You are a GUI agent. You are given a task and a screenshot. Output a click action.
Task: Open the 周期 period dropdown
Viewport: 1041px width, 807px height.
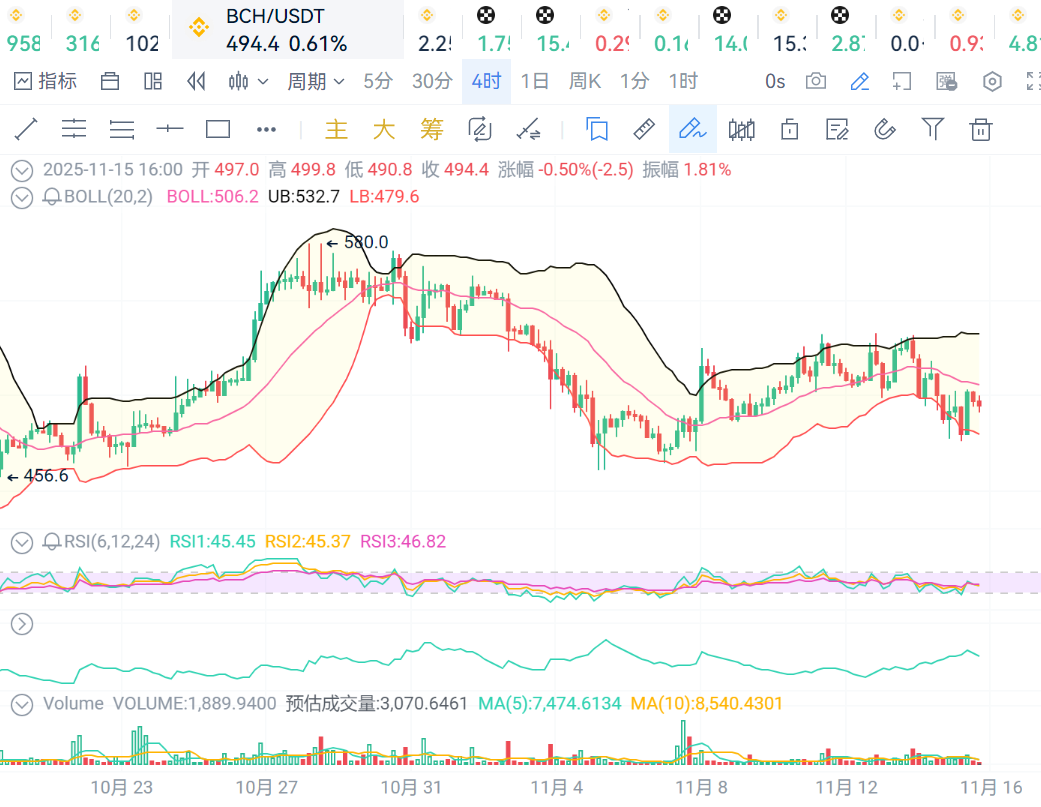pos(315,82)
